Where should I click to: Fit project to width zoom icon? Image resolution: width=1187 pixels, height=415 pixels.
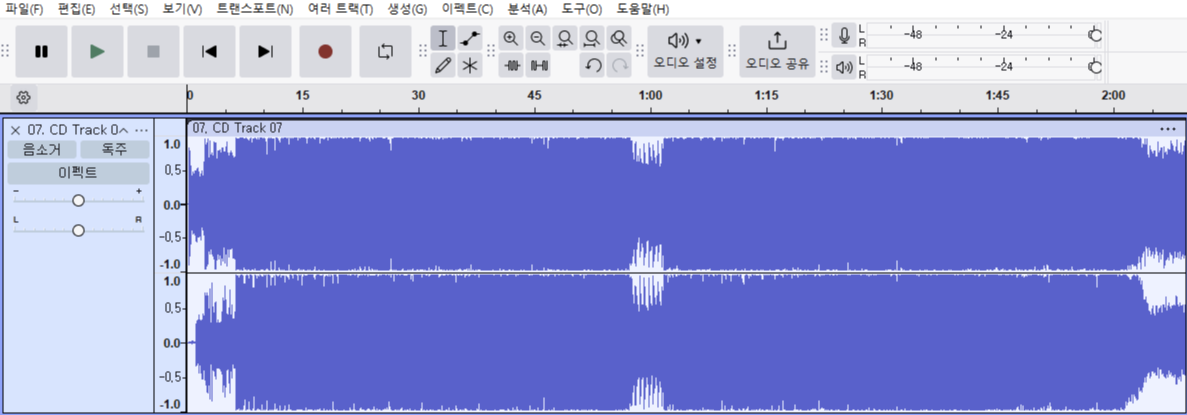click(592, 39)
